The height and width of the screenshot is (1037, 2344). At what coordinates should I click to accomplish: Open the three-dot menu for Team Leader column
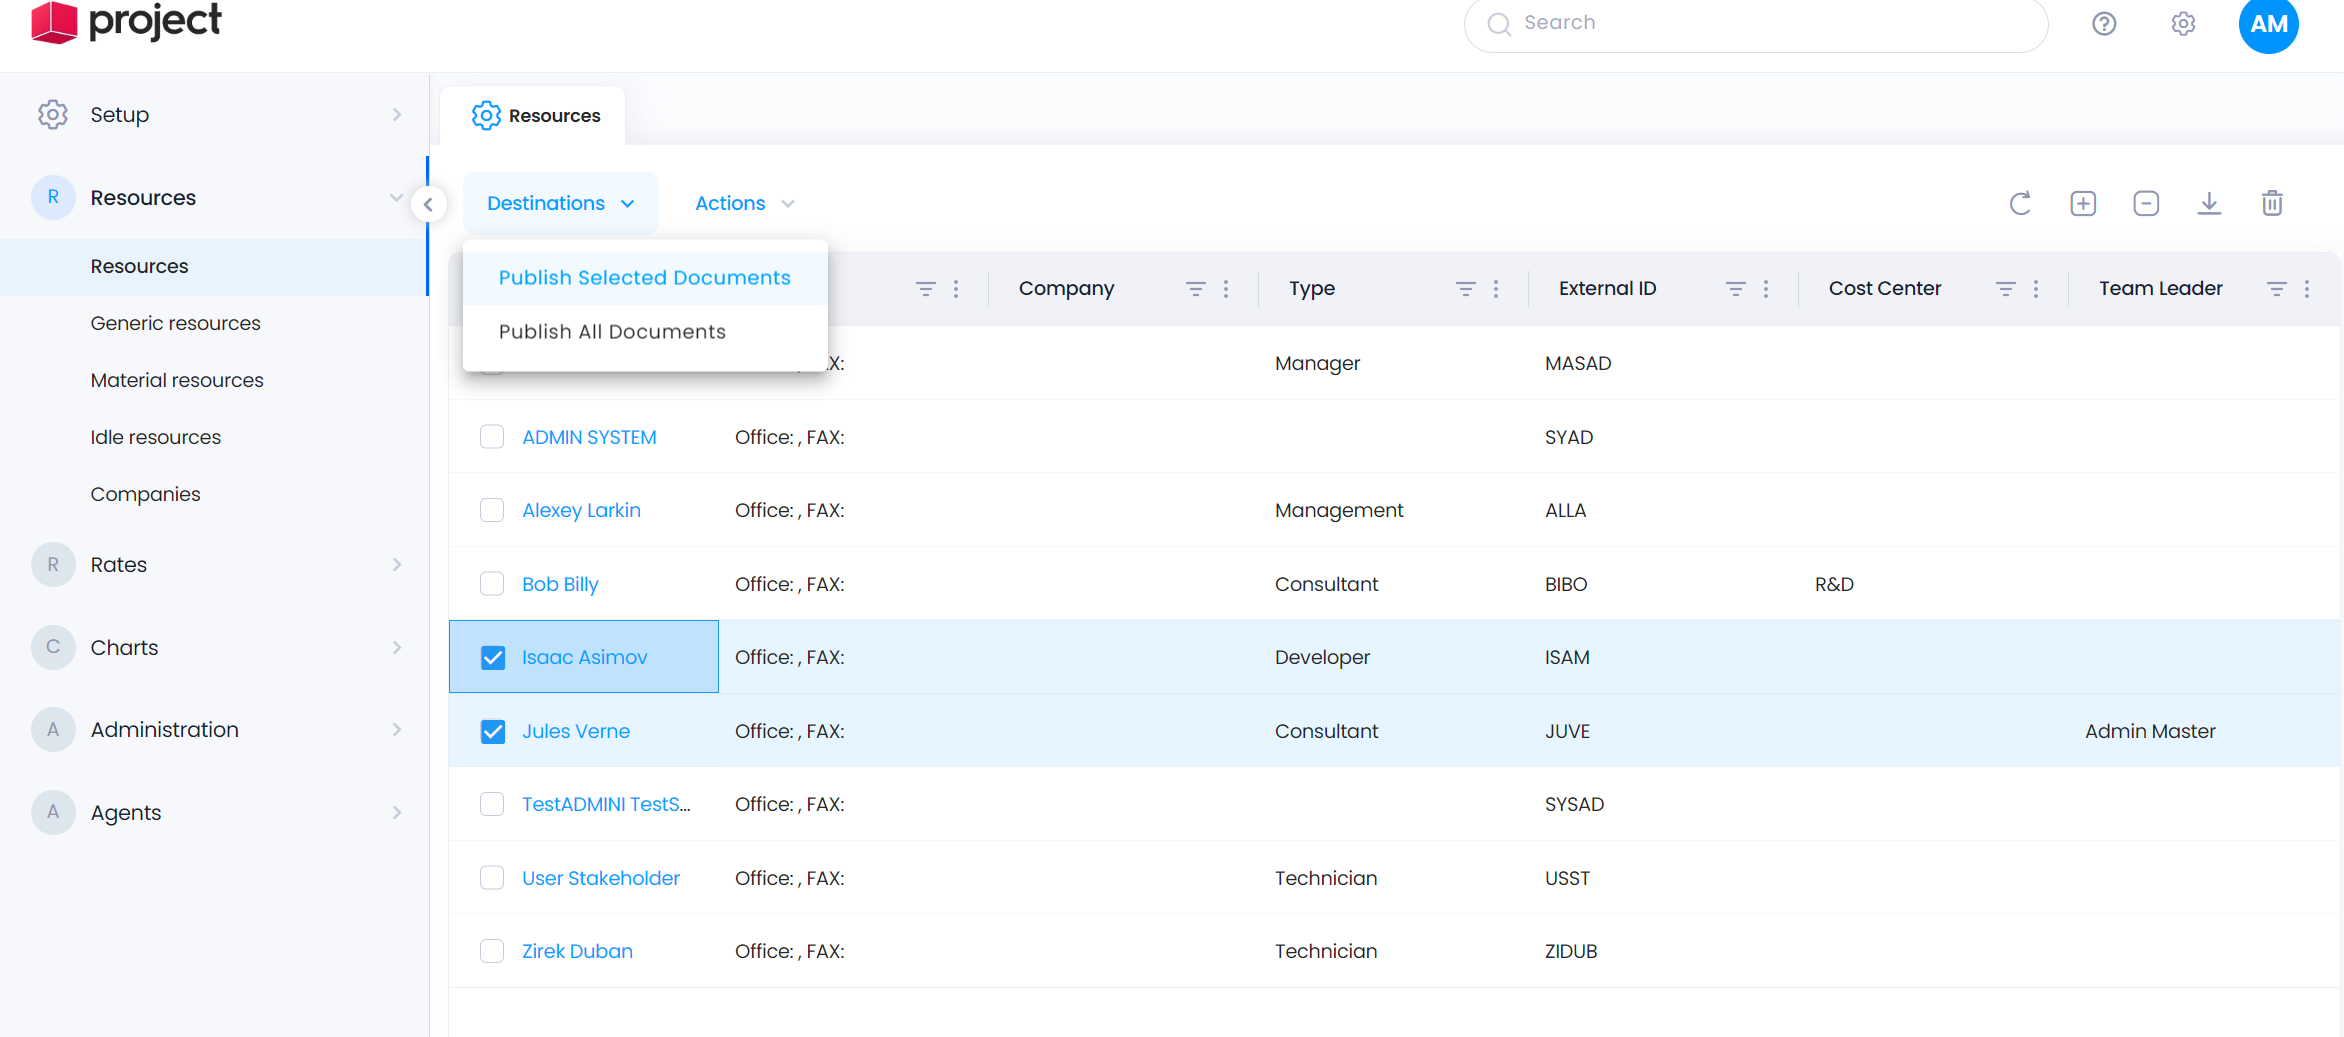(2307, 289)
